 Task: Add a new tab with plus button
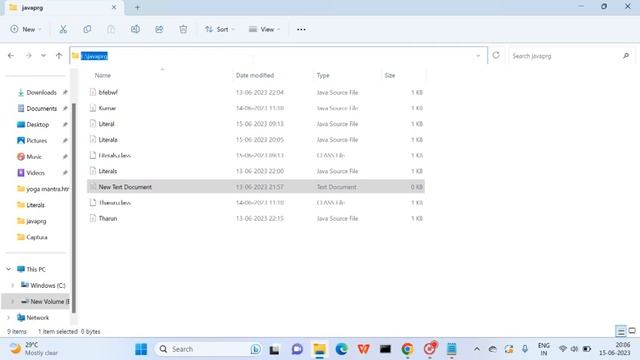point(137,8)
